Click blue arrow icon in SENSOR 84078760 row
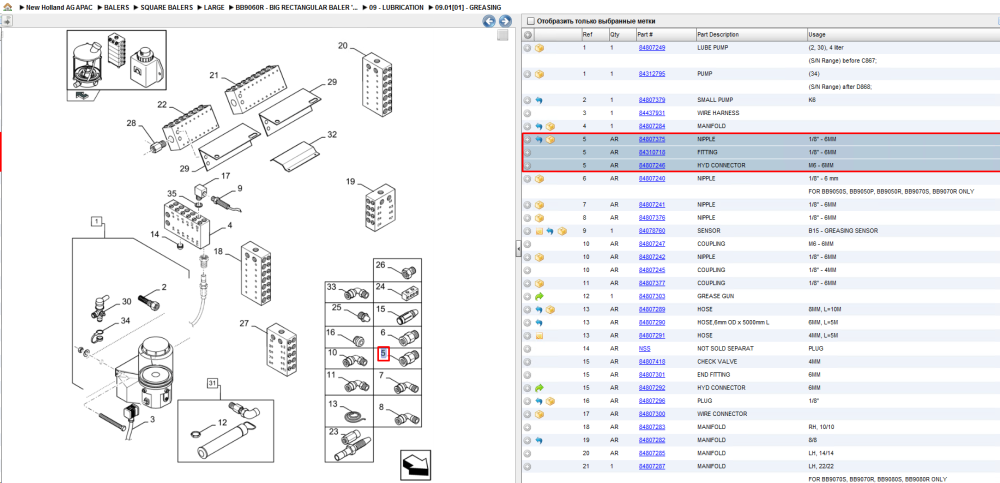Screen dimensions: 1000x483 pos(550,231)
